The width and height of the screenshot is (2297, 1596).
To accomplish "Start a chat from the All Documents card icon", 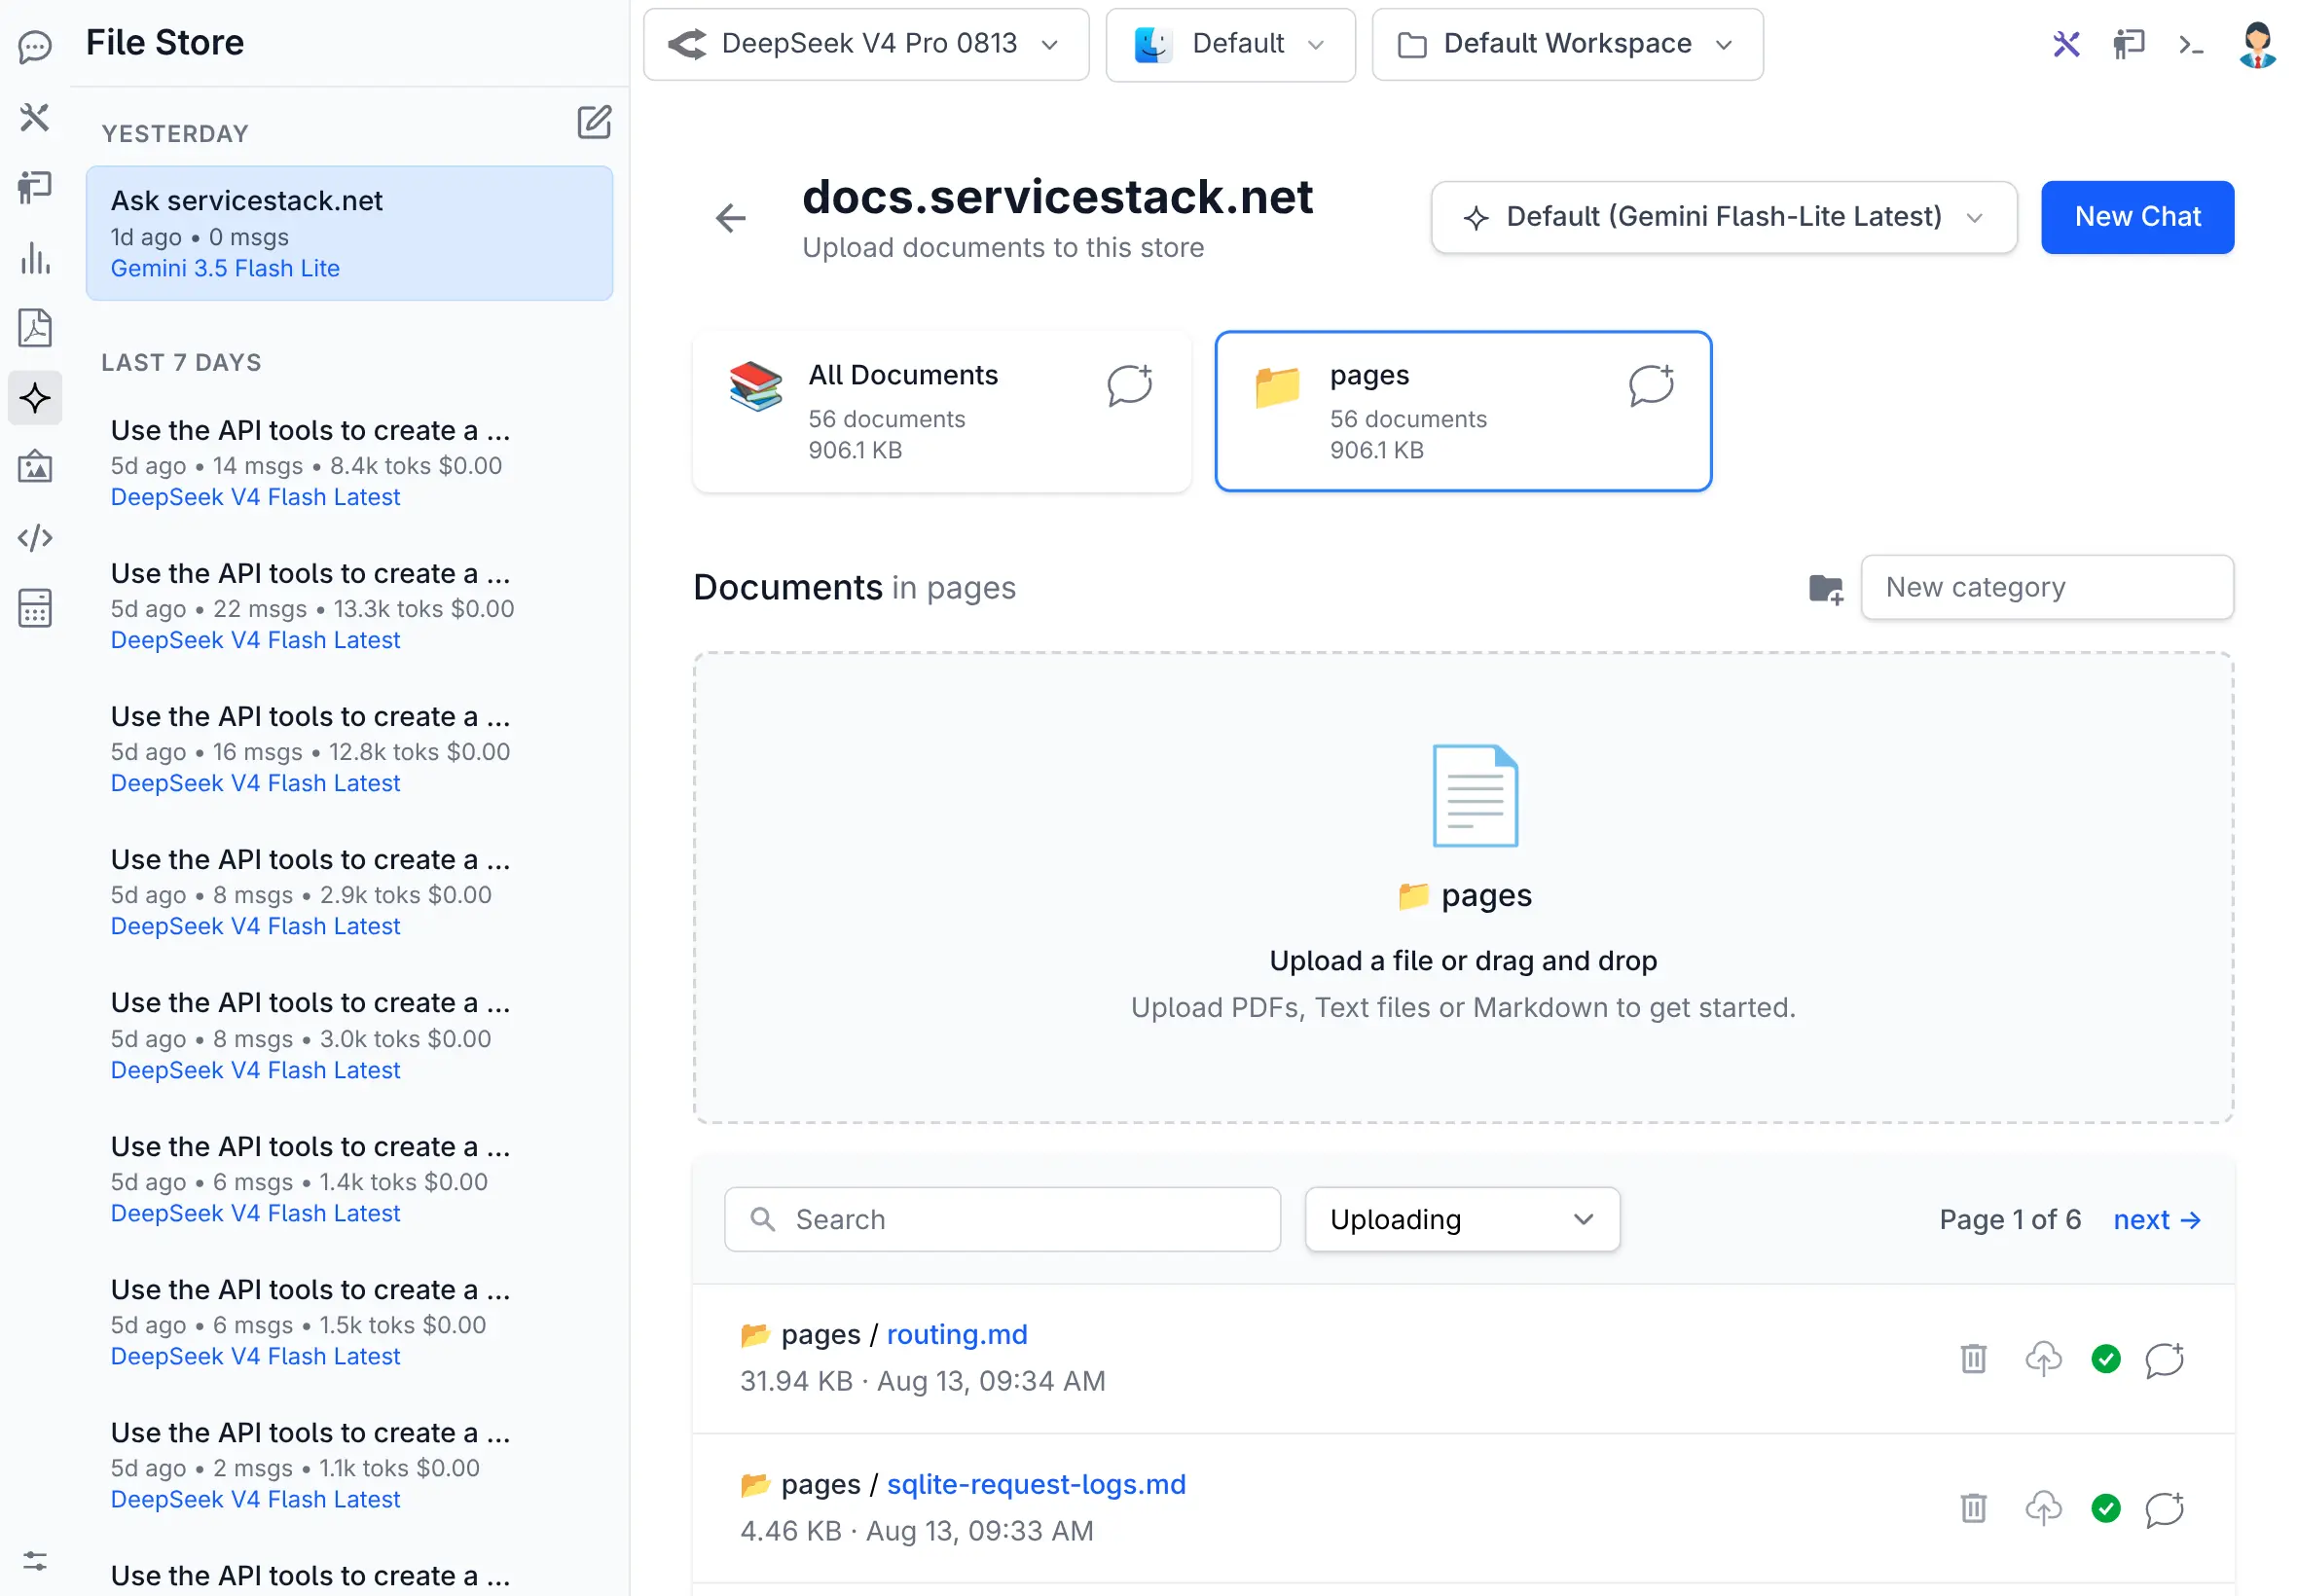I will tap(1130, 385).
